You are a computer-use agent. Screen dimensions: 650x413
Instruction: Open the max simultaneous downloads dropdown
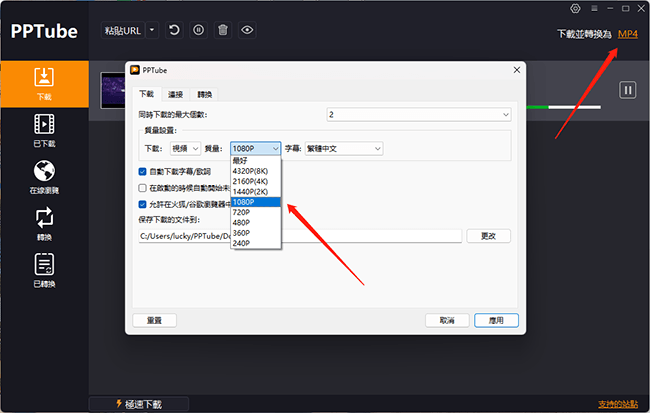pos(419,114)
